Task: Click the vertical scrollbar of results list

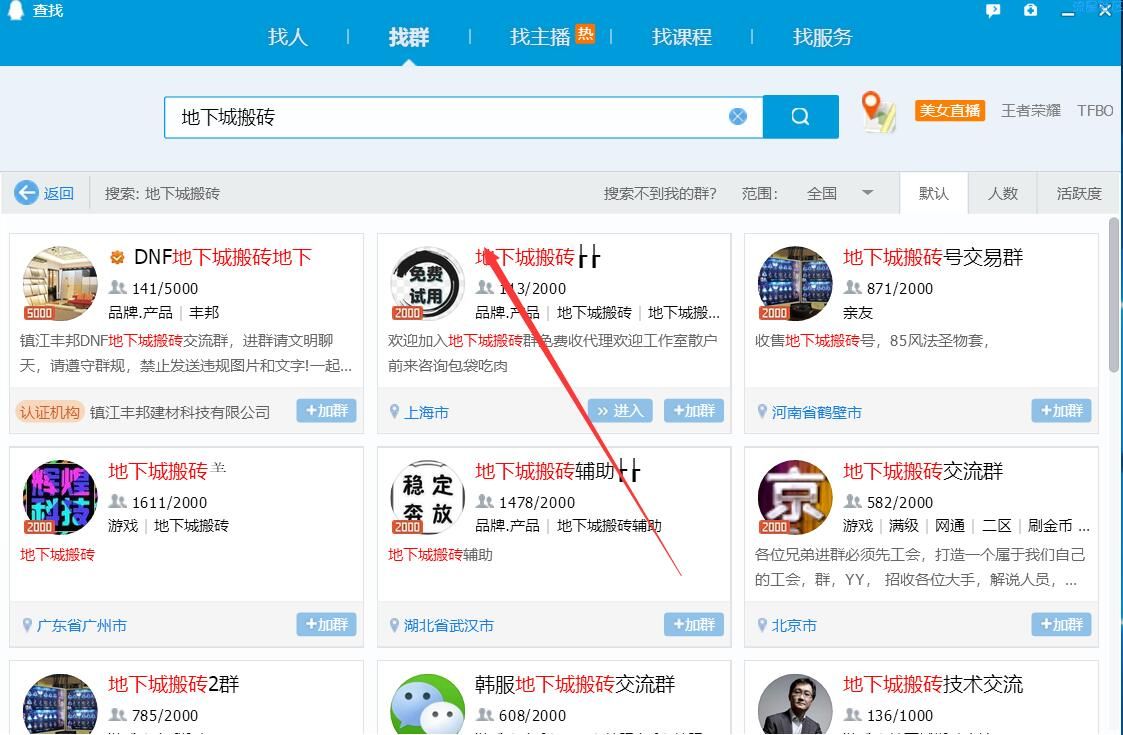Action: (x=1114, y=294)
